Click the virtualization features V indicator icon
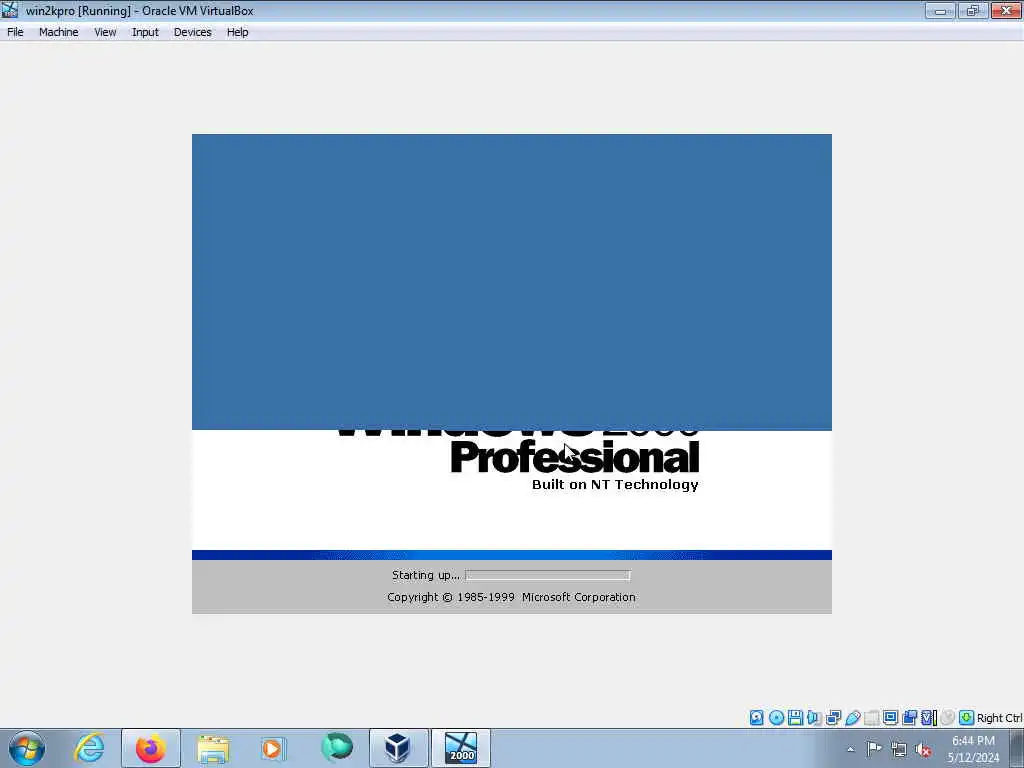Viewport: 1024px width, 768px height. coord(929,718)
